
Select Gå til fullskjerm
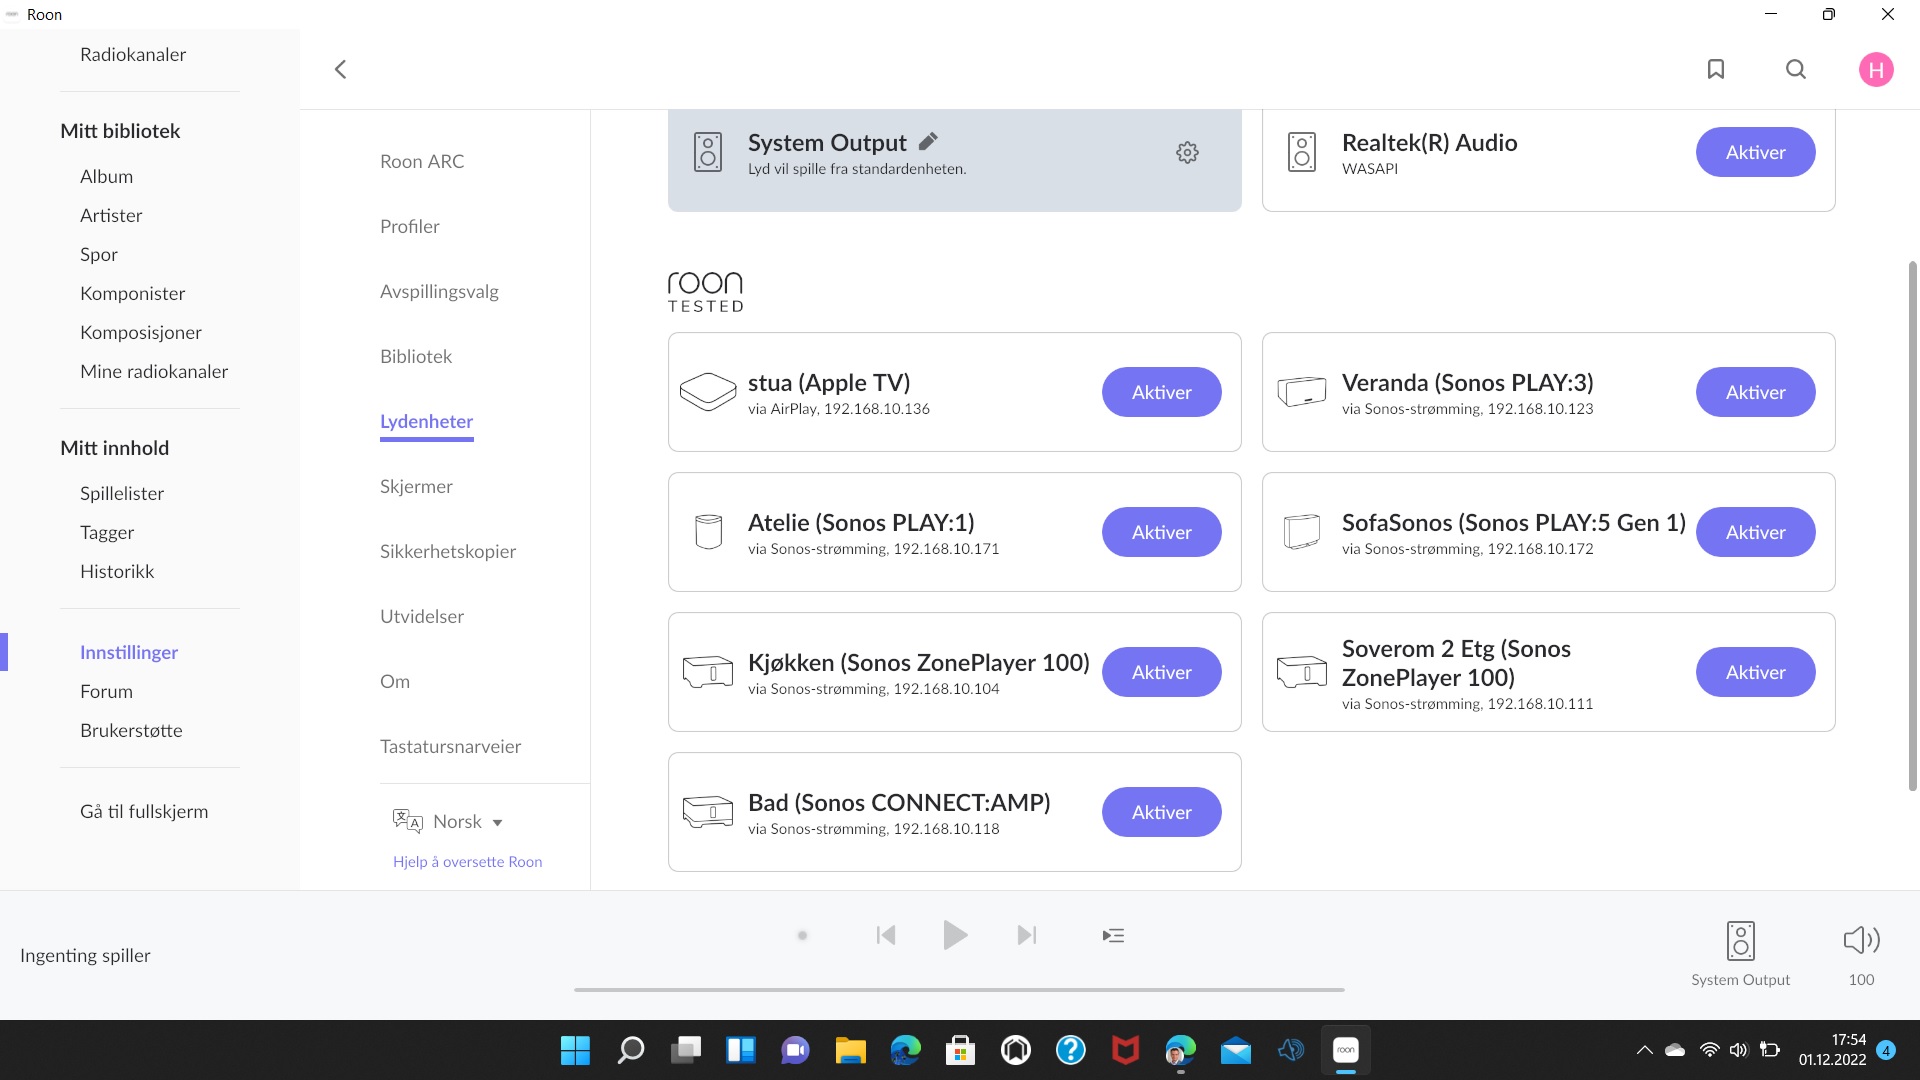tap(144, 811)
